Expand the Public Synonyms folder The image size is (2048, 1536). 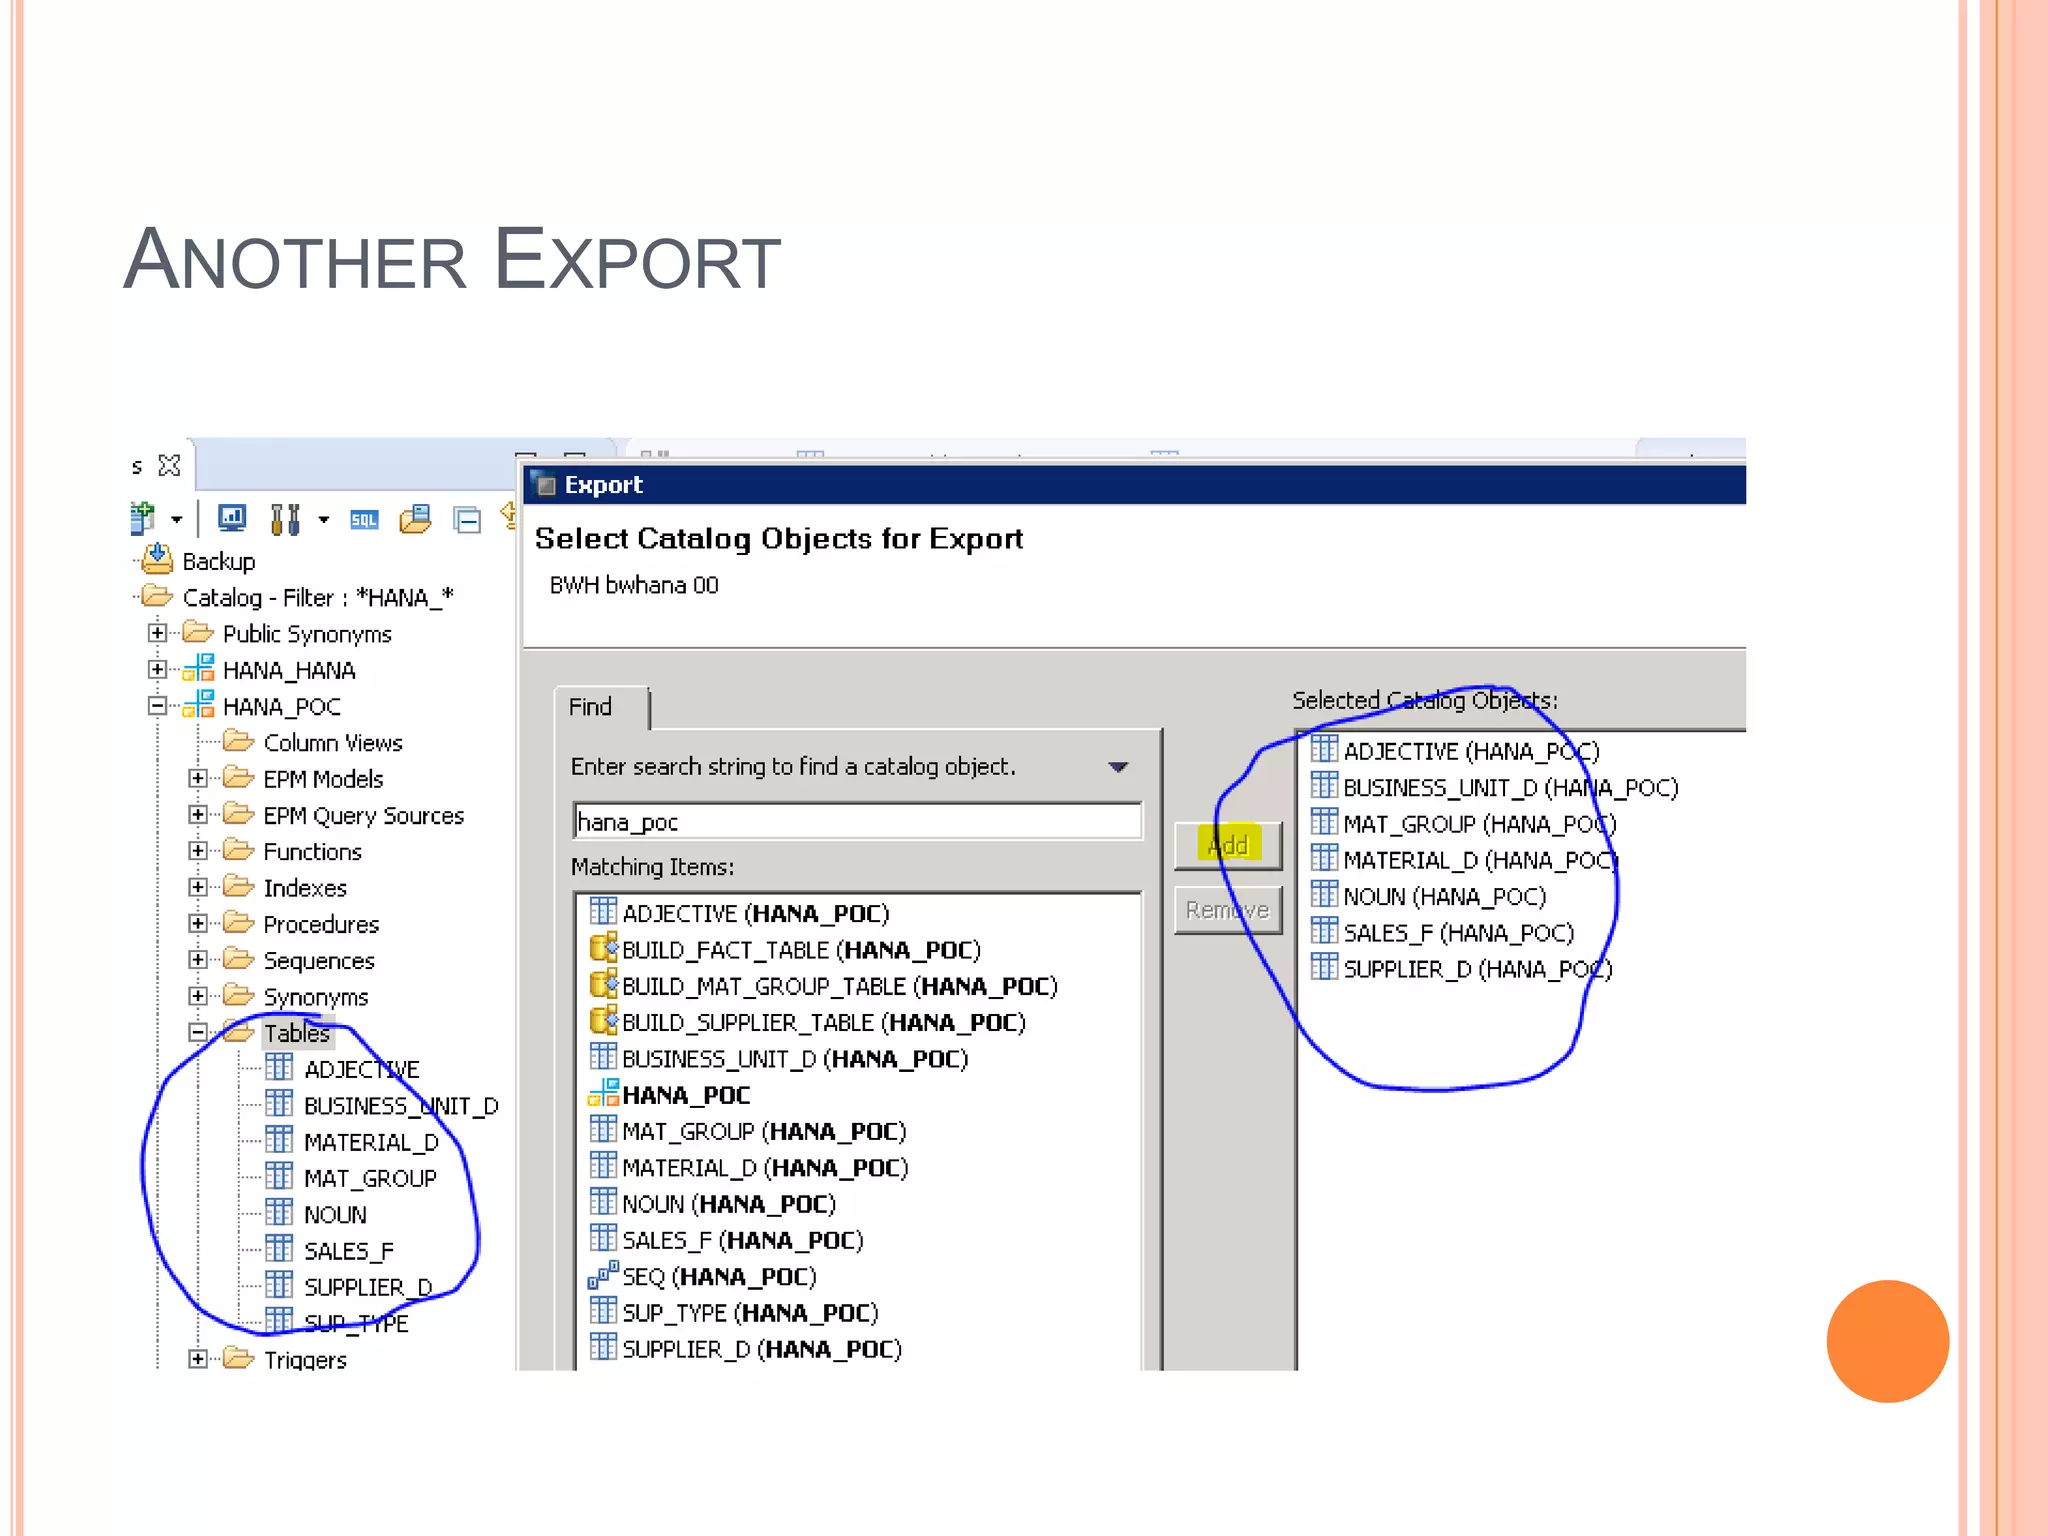pyautogui.click(x=157, y=632)
